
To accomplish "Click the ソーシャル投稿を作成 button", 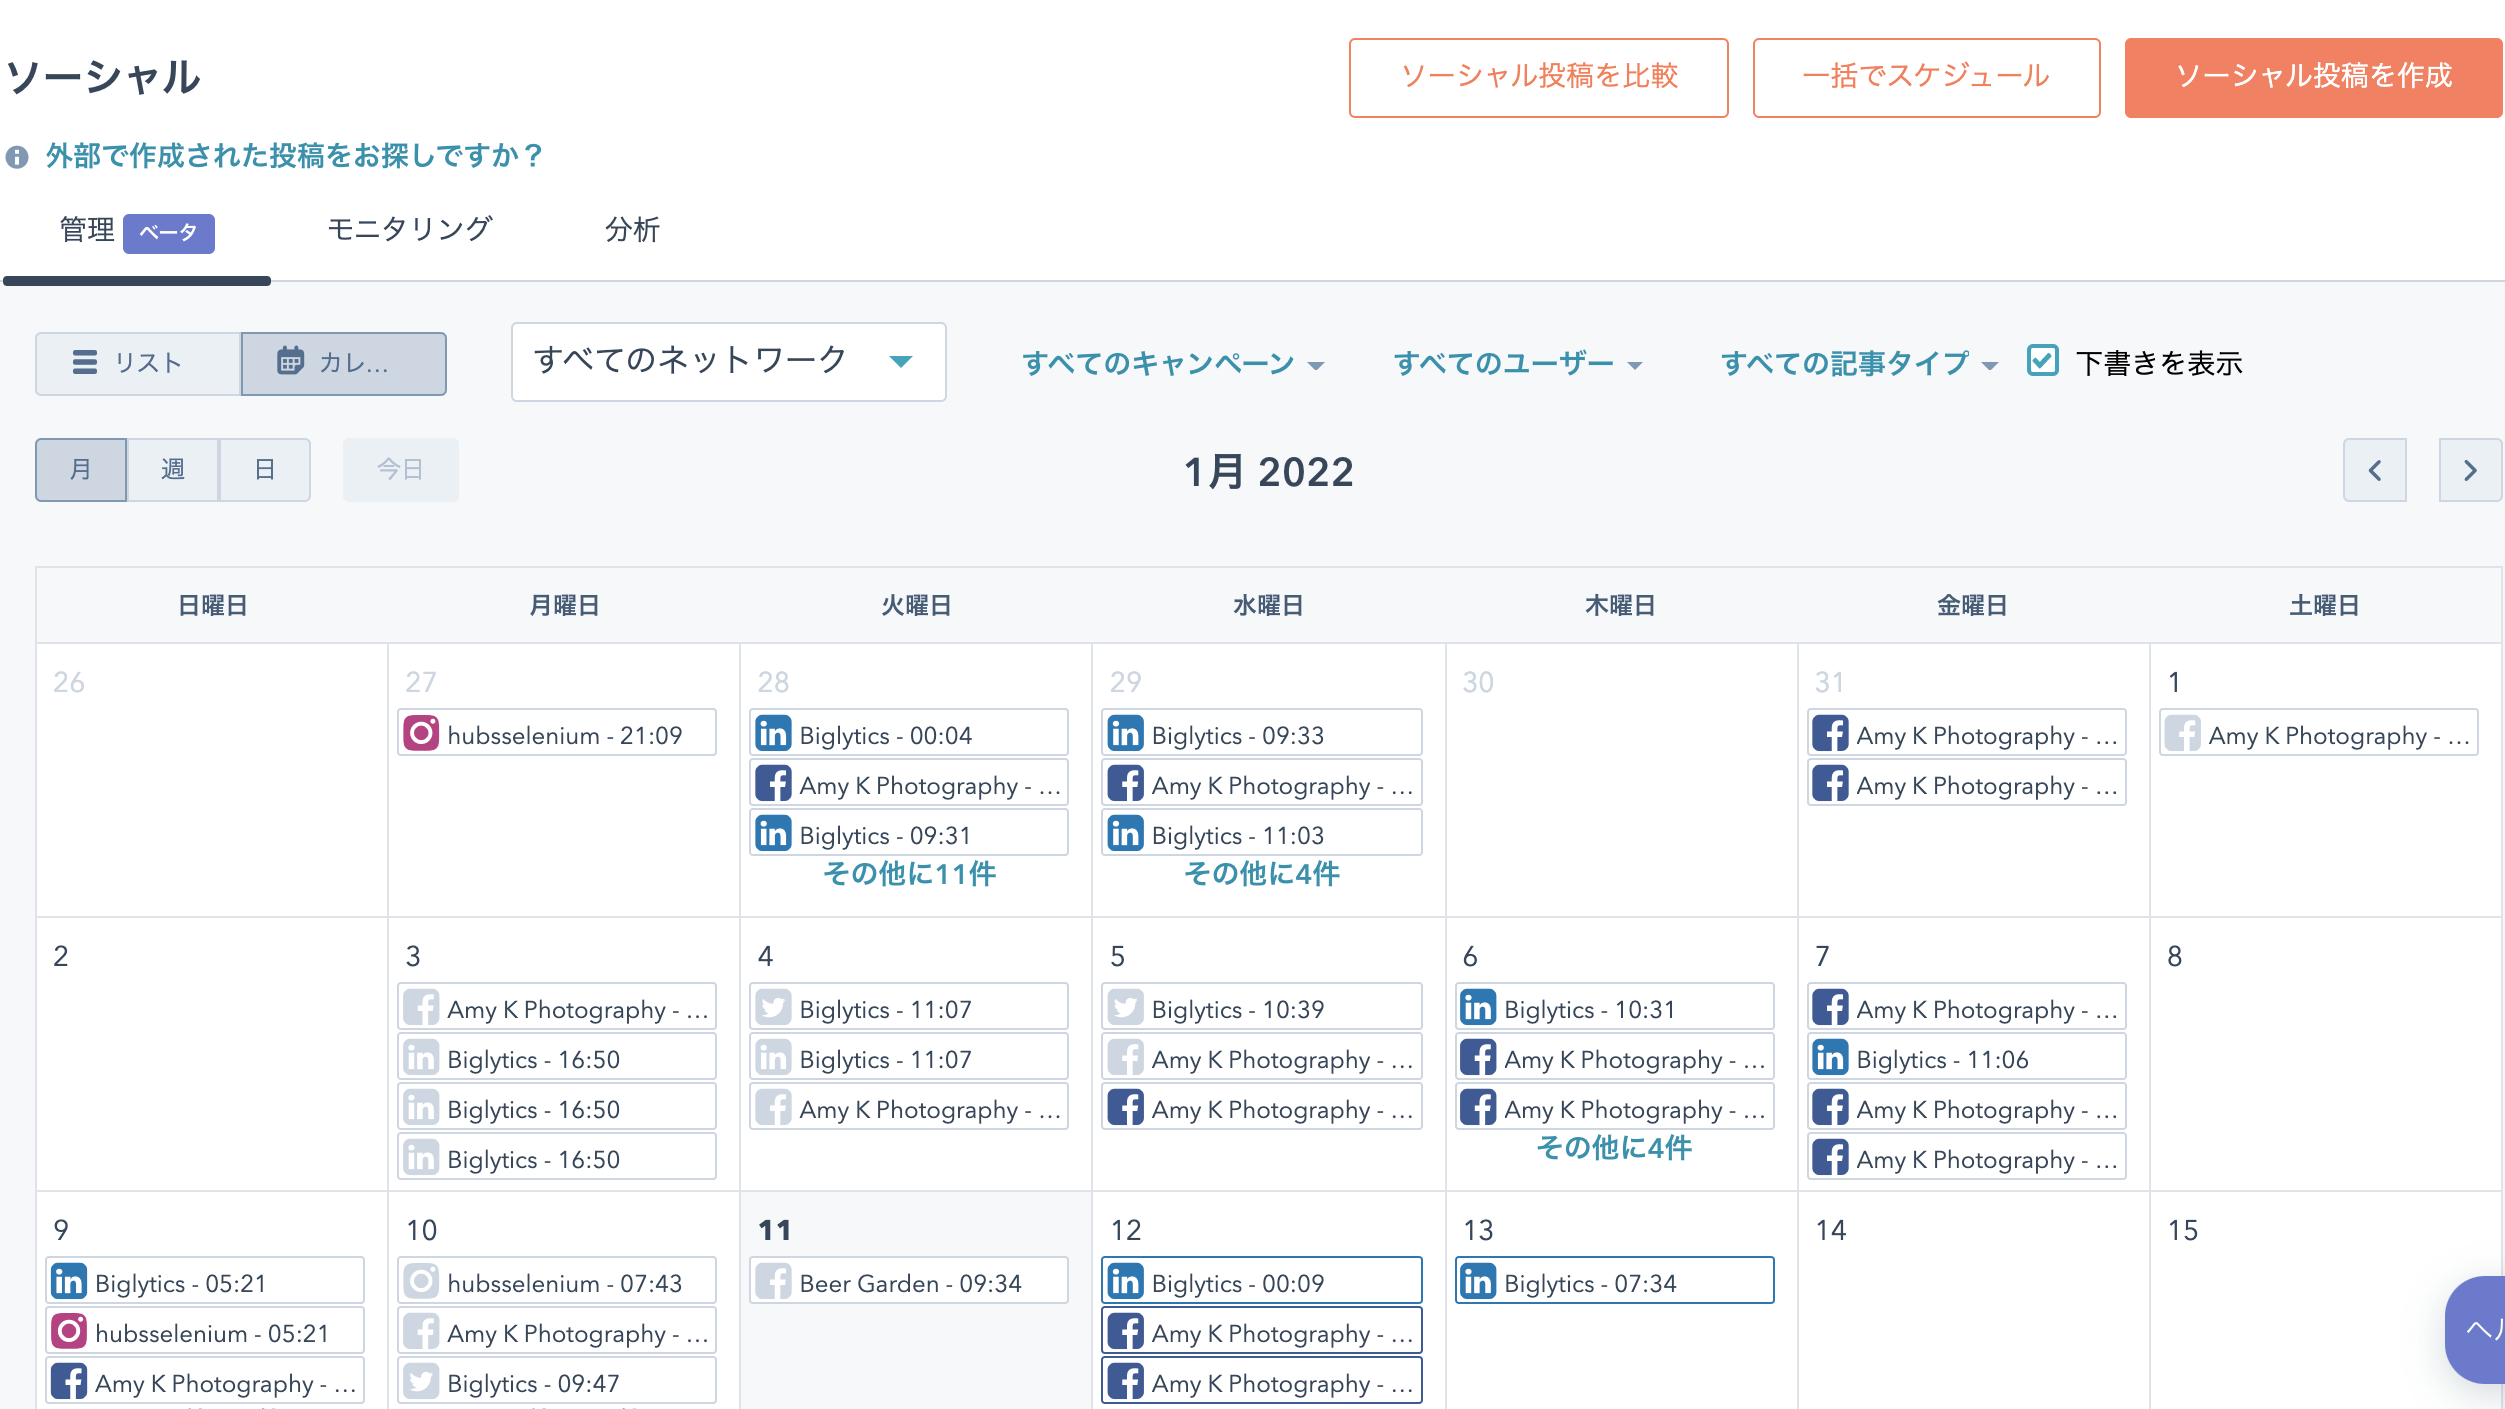I will (2313, 77).
